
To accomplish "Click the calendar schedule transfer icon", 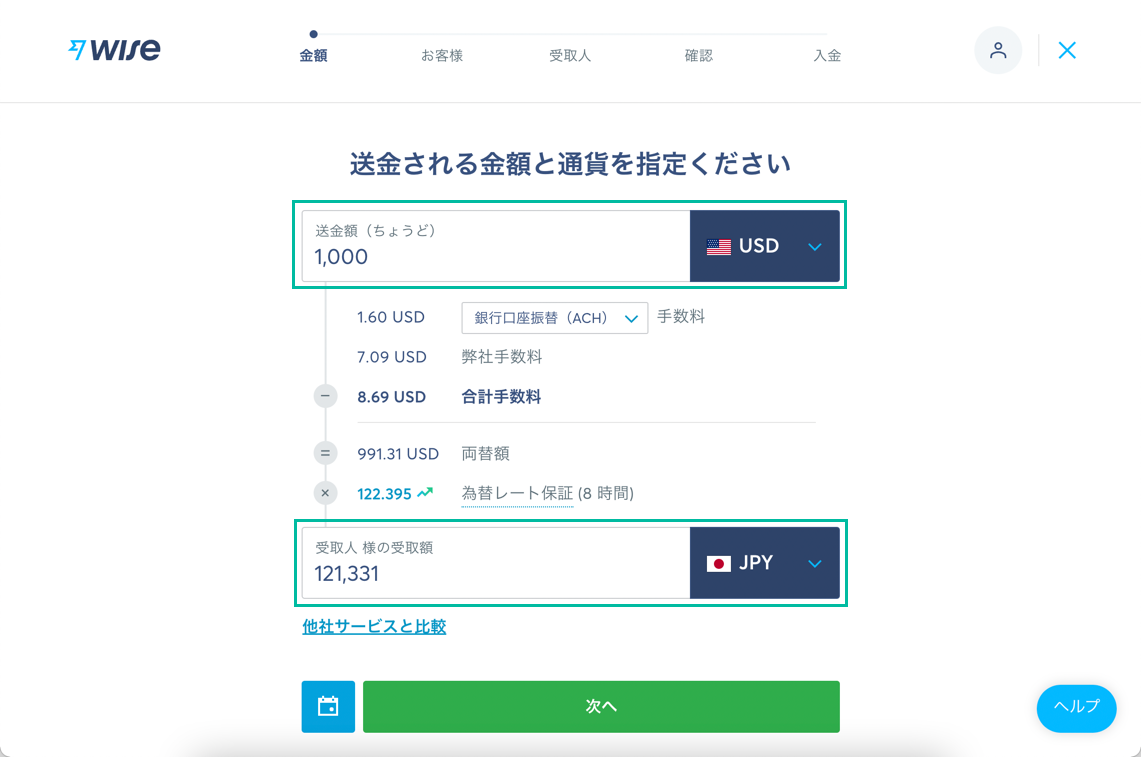I will [x=328, y=707].
